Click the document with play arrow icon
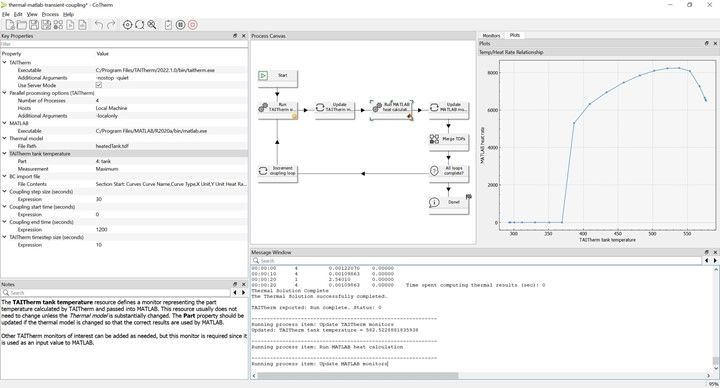This screenshot has height=388, width=720. tap(70, 25)
